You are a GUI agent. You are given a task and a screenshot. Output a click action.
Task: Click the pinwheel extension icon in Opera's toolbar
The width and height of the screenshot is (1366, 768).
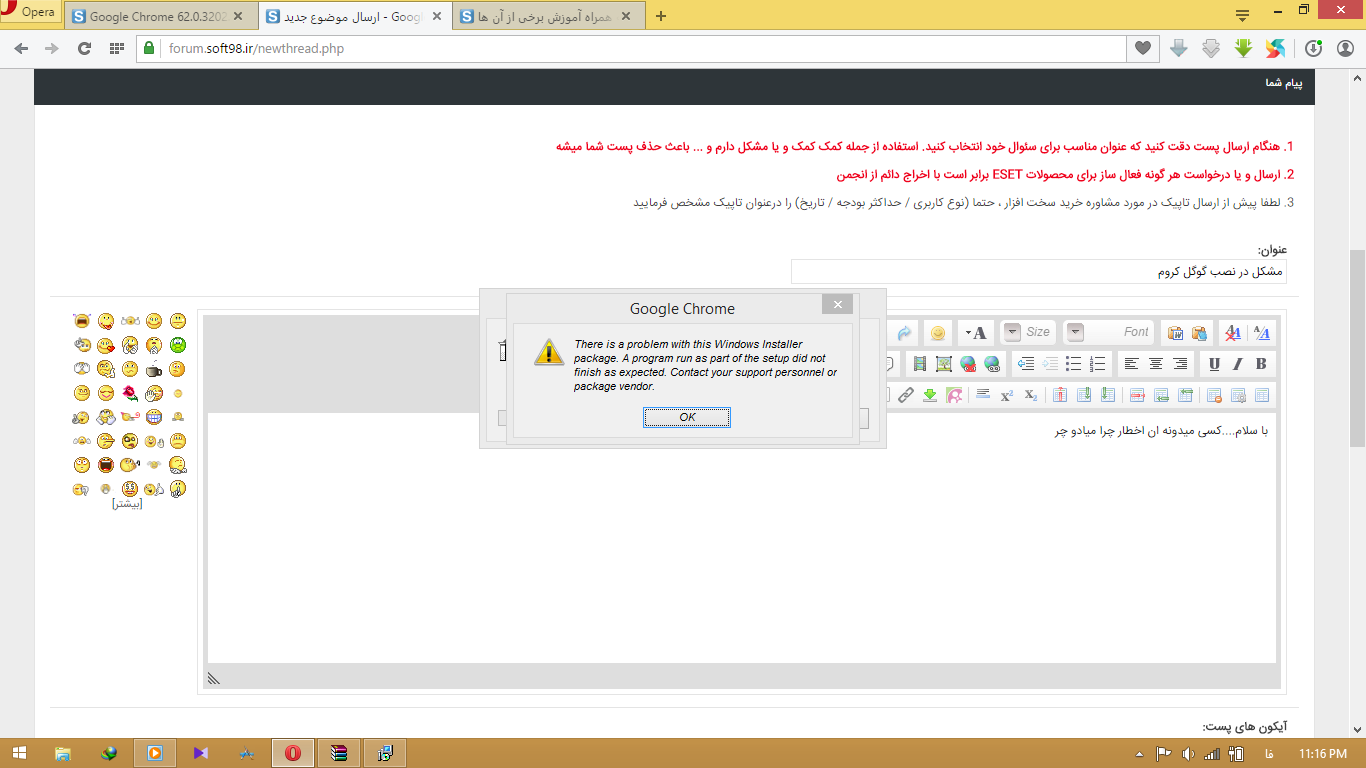tap(1274, 48)
